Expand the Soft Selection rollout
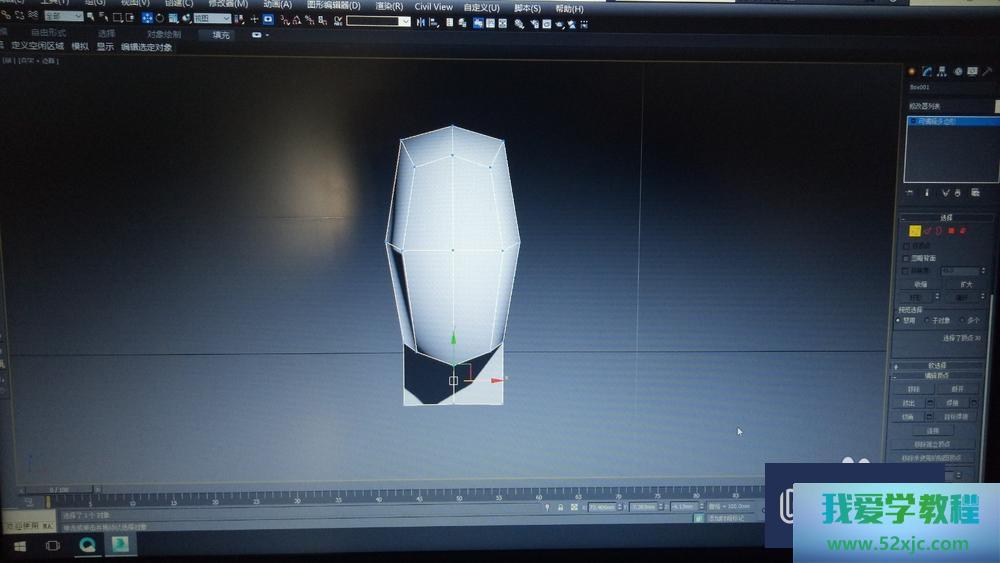This screenshot has width=1000, height=563. (x=938, y=365)
